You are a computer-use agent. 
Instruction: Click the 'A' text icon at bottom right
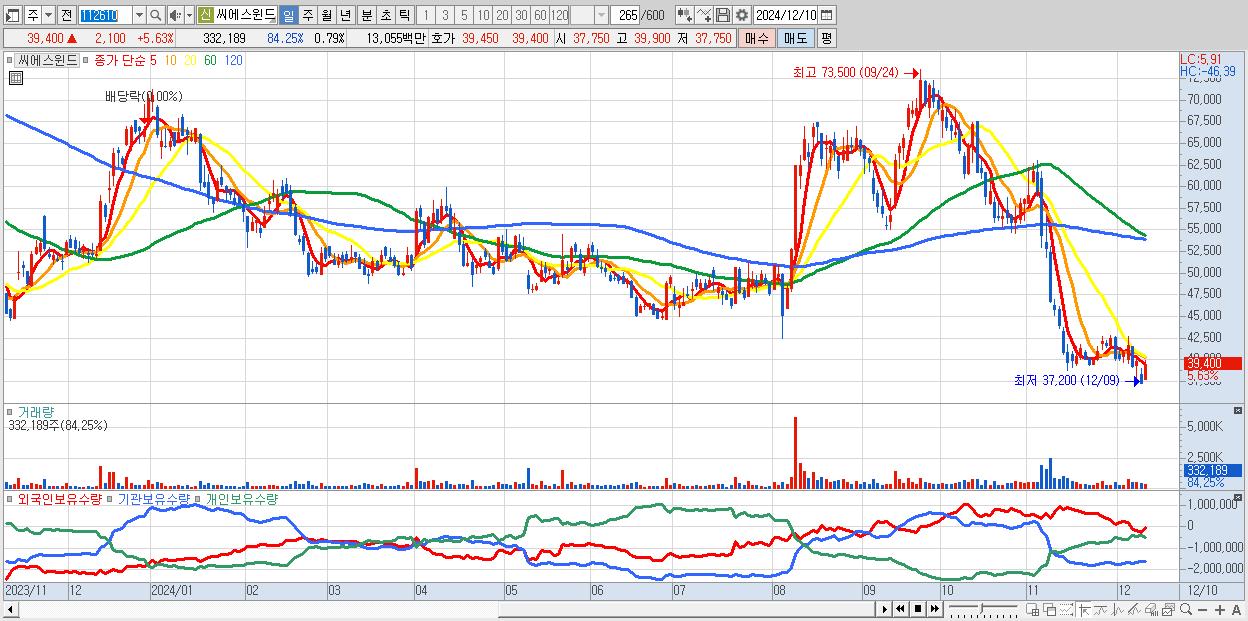point(1237,609)
